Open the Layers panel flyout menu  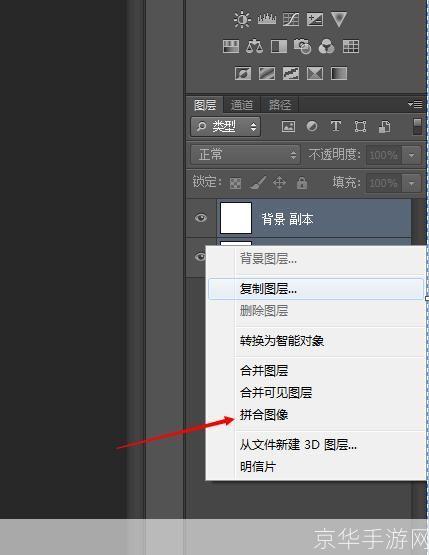tap(415, 104)
